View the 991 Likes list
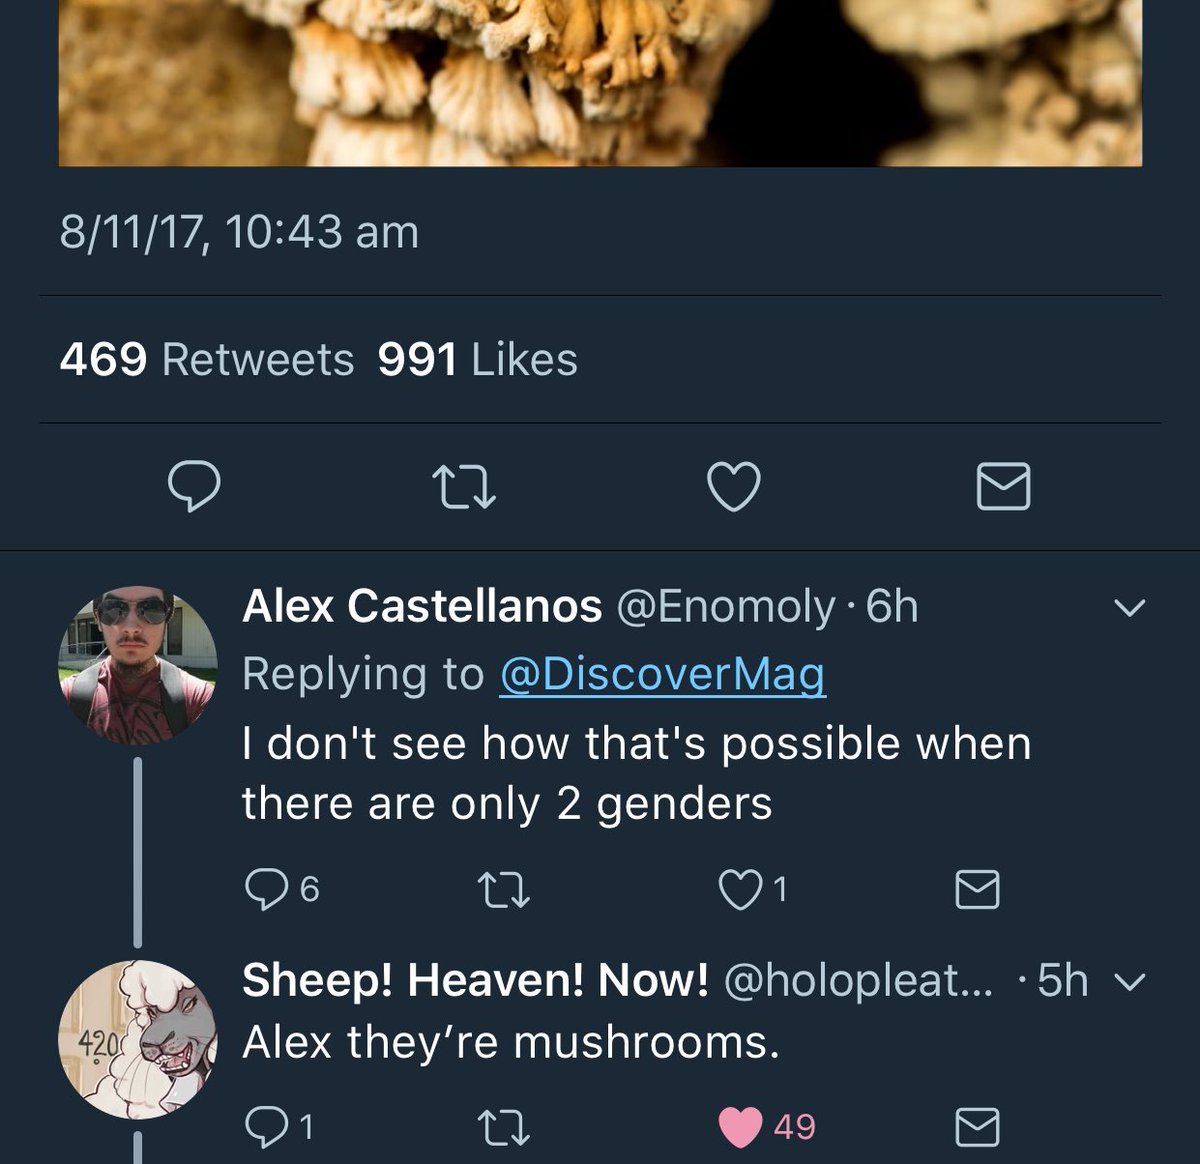 point(477,360)
